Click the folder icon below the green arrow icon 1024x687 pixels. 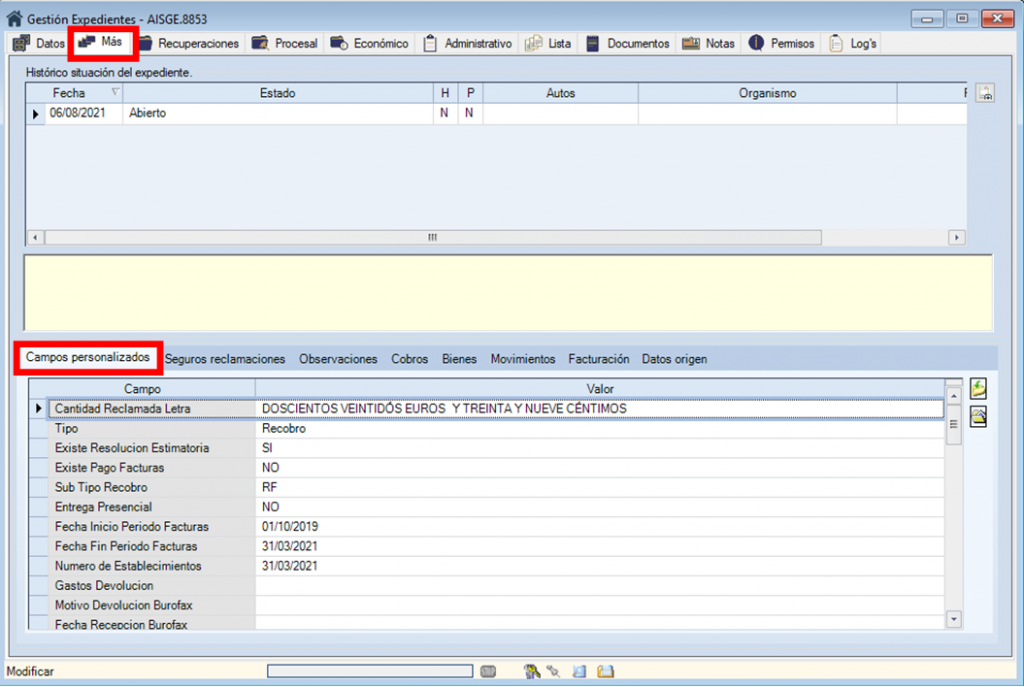(979, 418)
